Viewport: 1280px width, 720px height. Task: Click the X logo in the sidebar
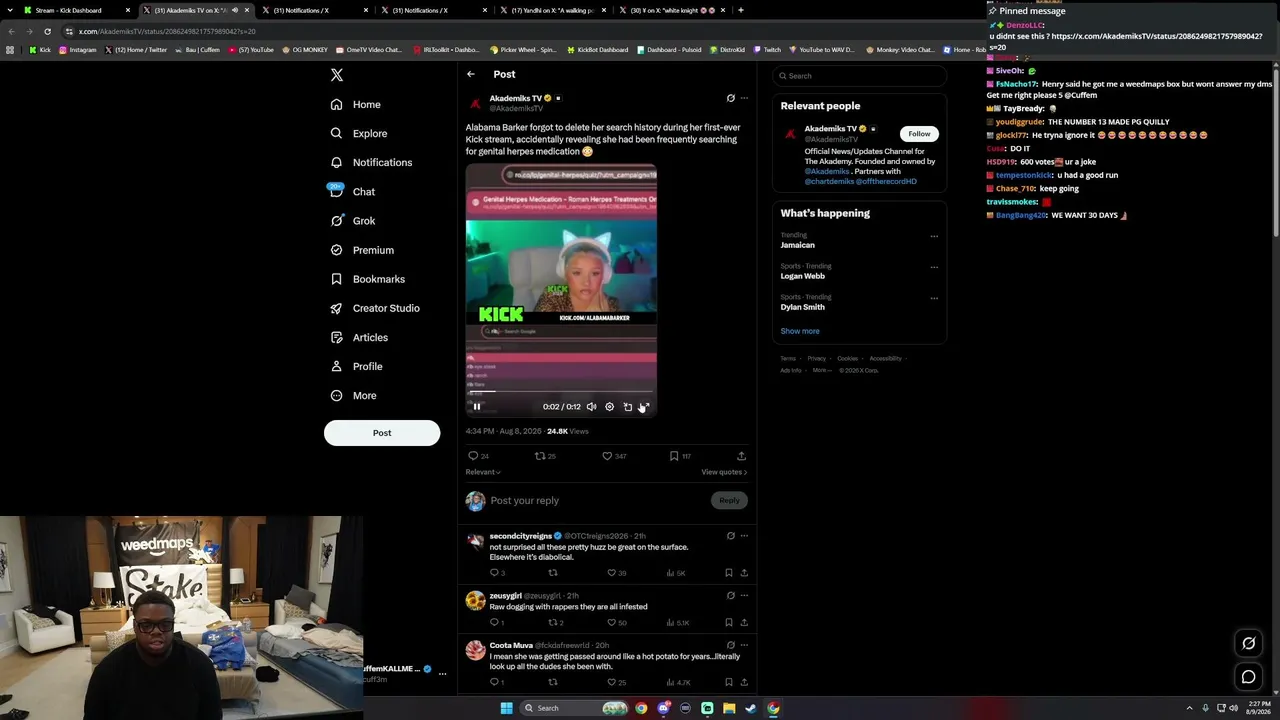337,75
